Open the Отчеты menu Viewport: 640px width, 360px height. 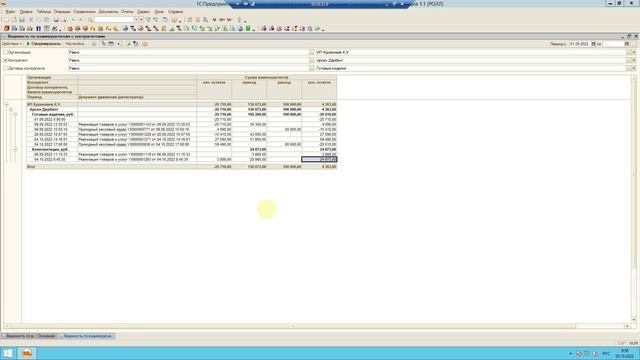127,12
